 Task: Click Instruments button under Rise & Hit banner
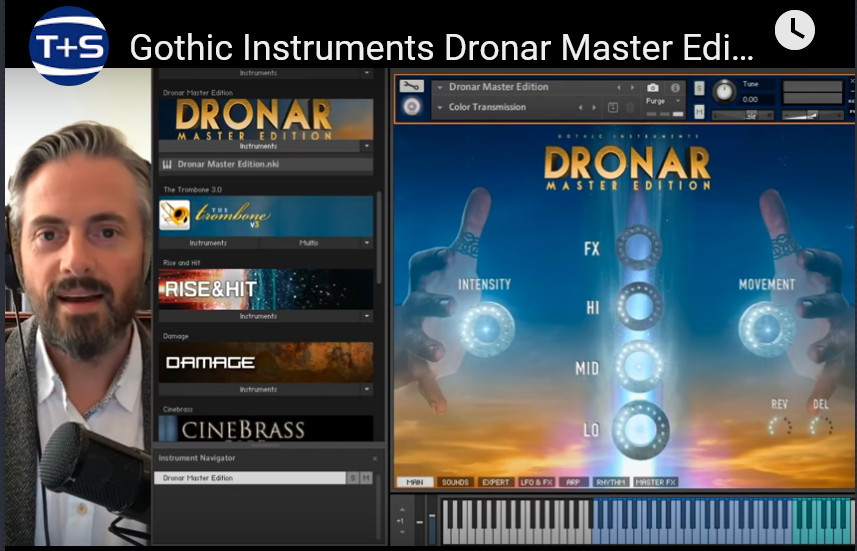pyautogui.click(x=259, y=316)
